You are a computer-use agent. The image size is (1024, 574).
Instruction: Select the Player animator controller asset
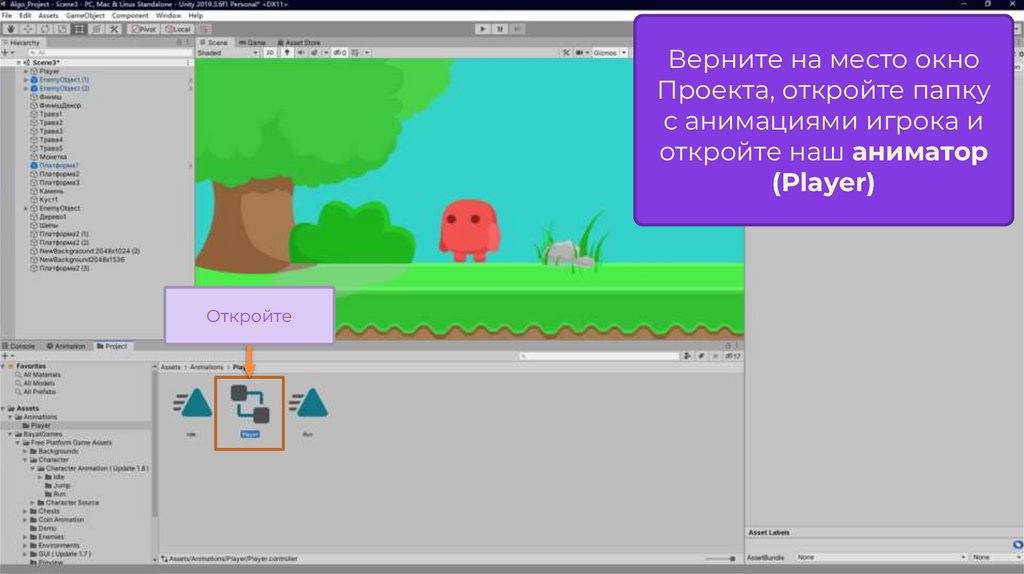(249, 411)
